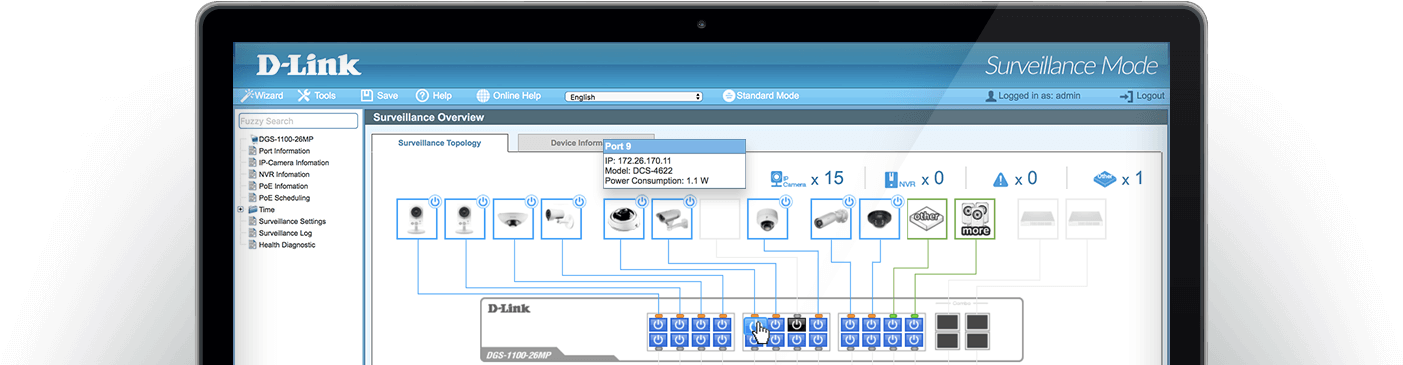Open NVR Infomation page
Screen dimensions: 1403x365
point(278,174)
